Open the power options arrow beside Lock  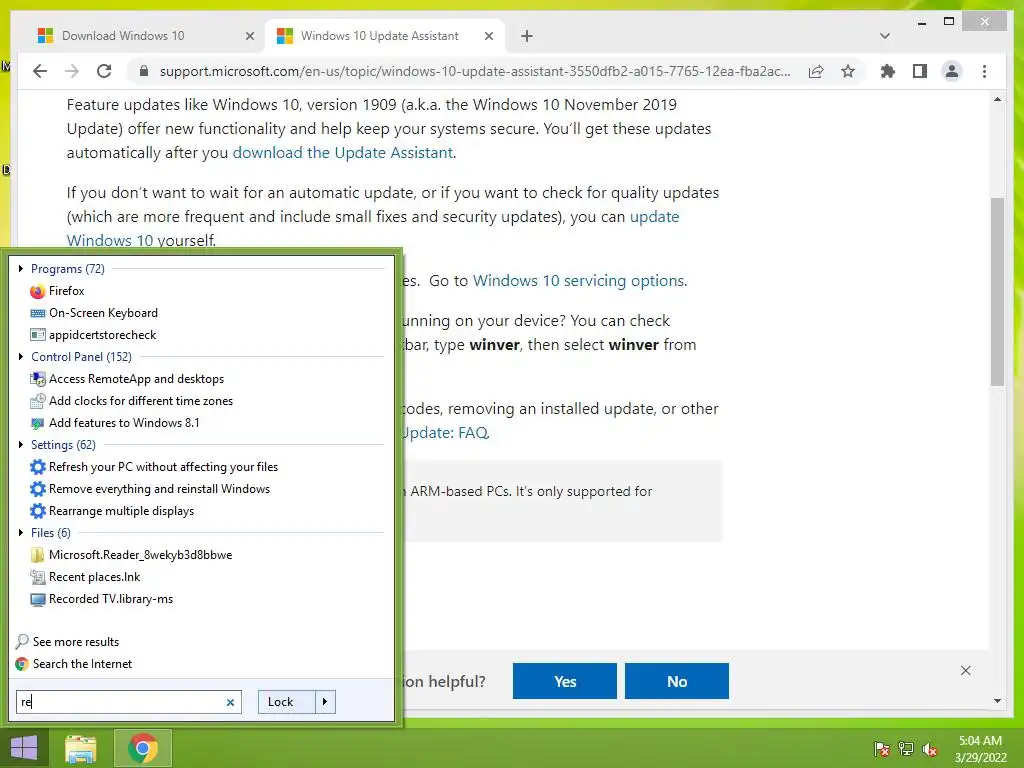click(325, 701)
